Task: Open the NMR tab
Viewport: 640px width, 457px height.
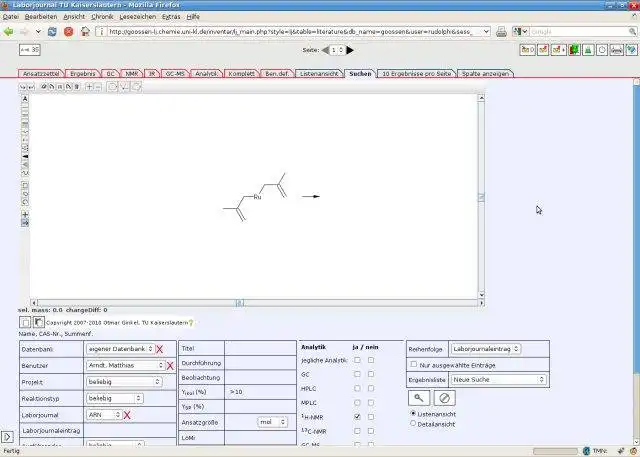Action: (131, 74)
